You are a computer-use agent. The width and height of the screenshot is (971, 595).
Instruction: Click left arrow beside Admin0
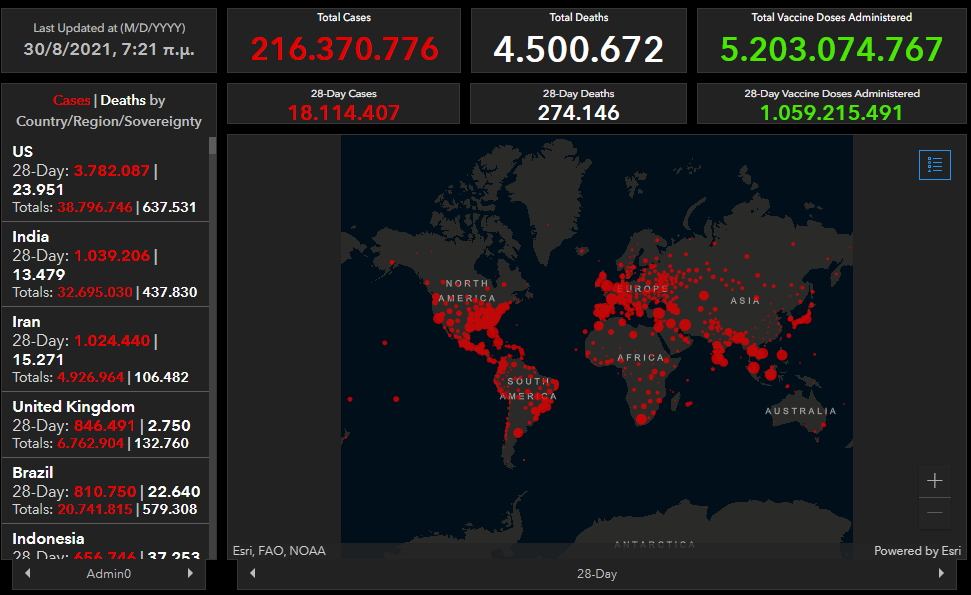pyautogui.click(x=27, y=574)
